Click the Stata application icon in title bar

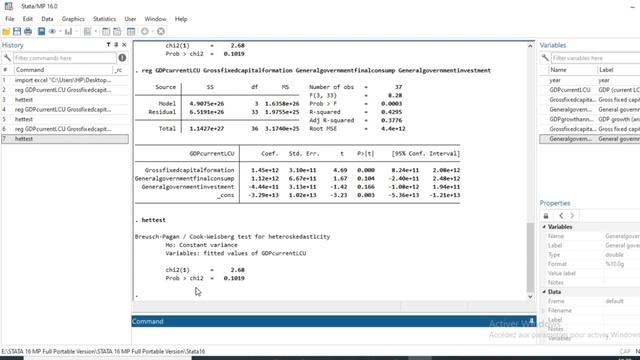[x=9, y=6]
